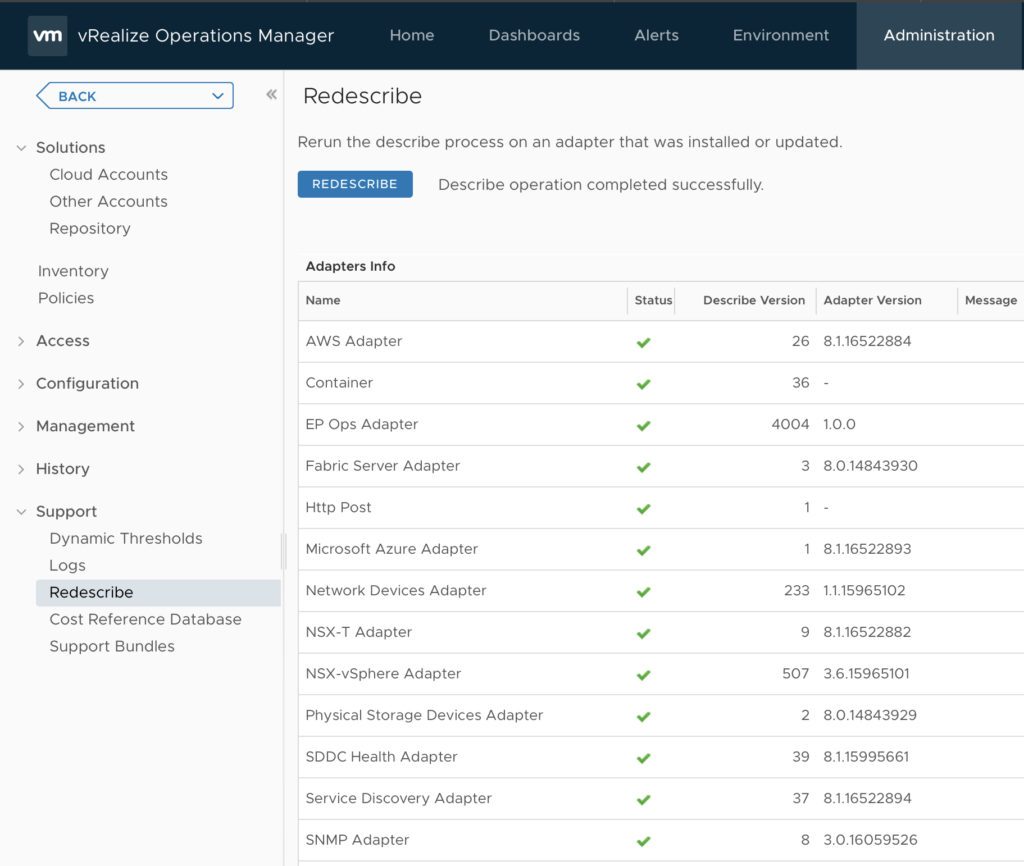Screen dimensions: 1024x866
Task: Click the SNMP Adapter status checkmark
Action: coord(643,841)
